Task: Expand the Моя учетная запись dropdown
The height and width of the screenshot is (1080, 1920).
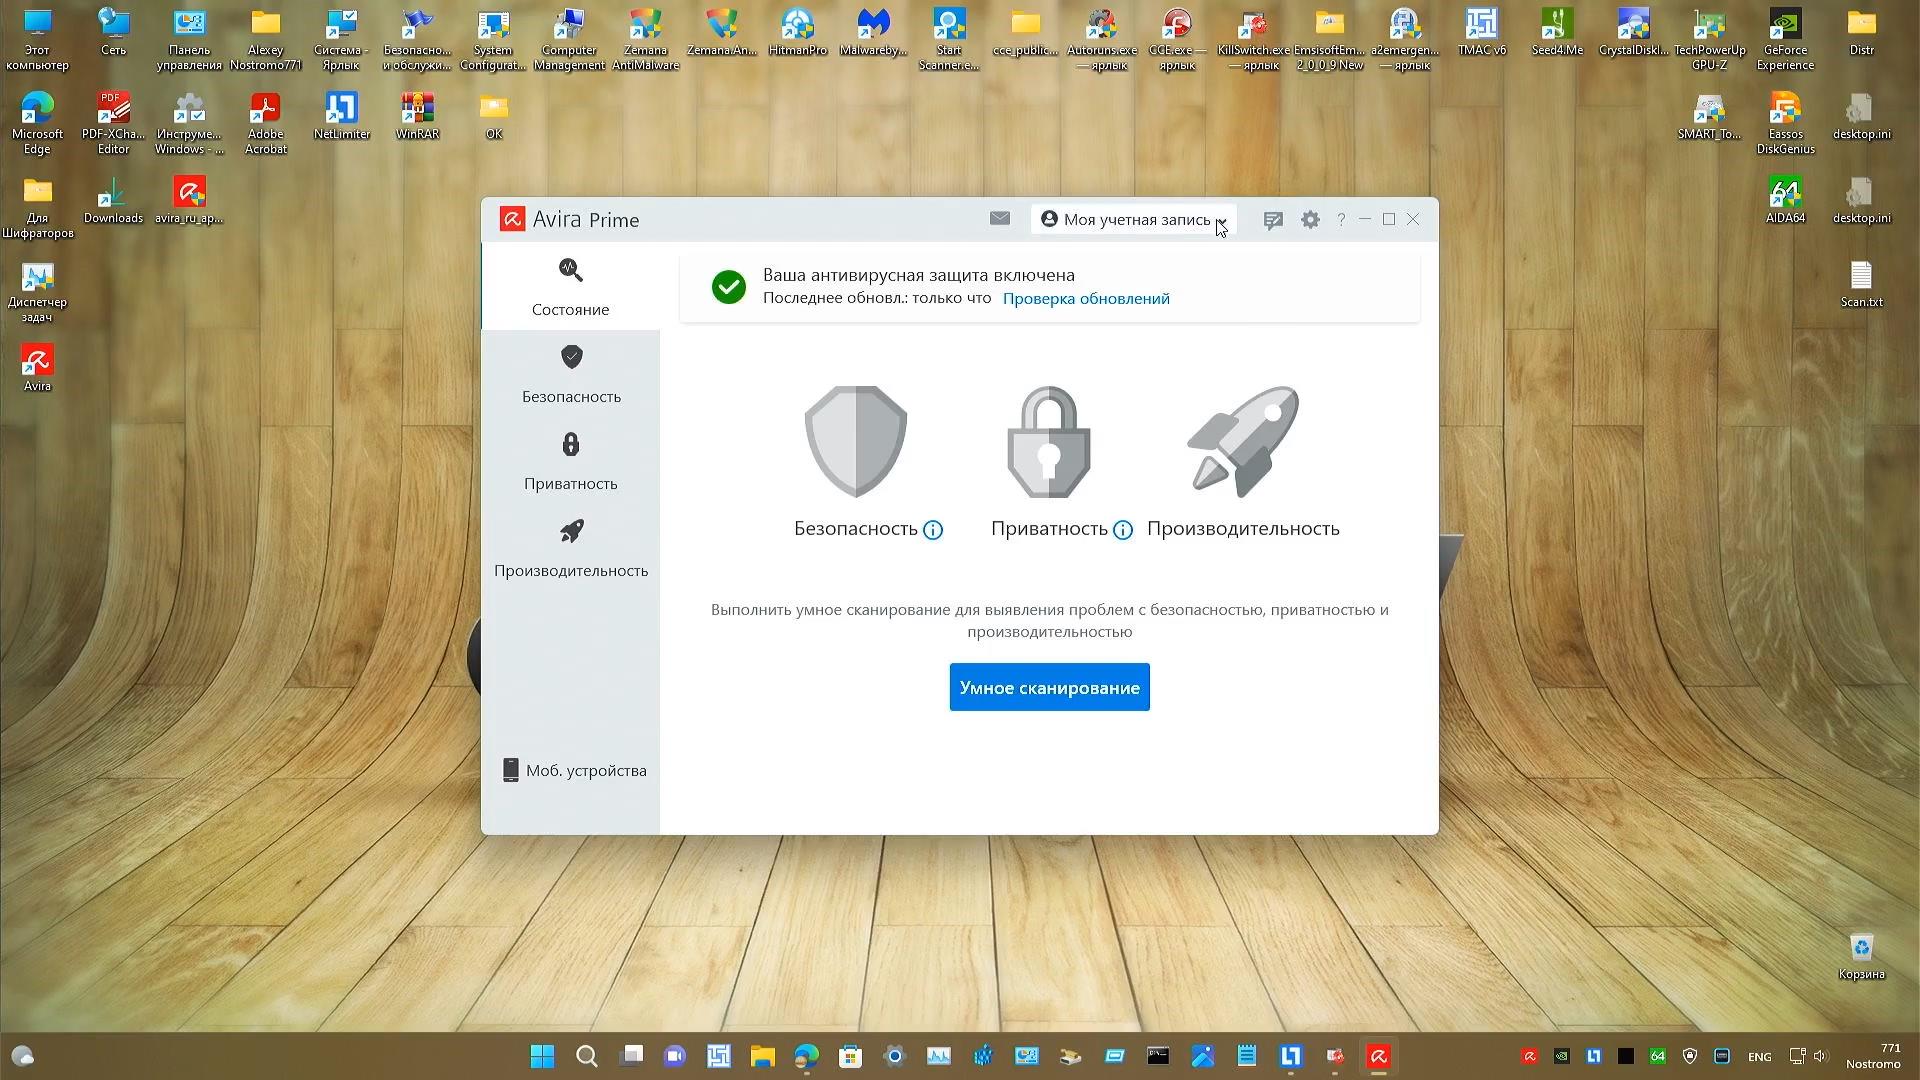Action: click(x=1133, y=220)
